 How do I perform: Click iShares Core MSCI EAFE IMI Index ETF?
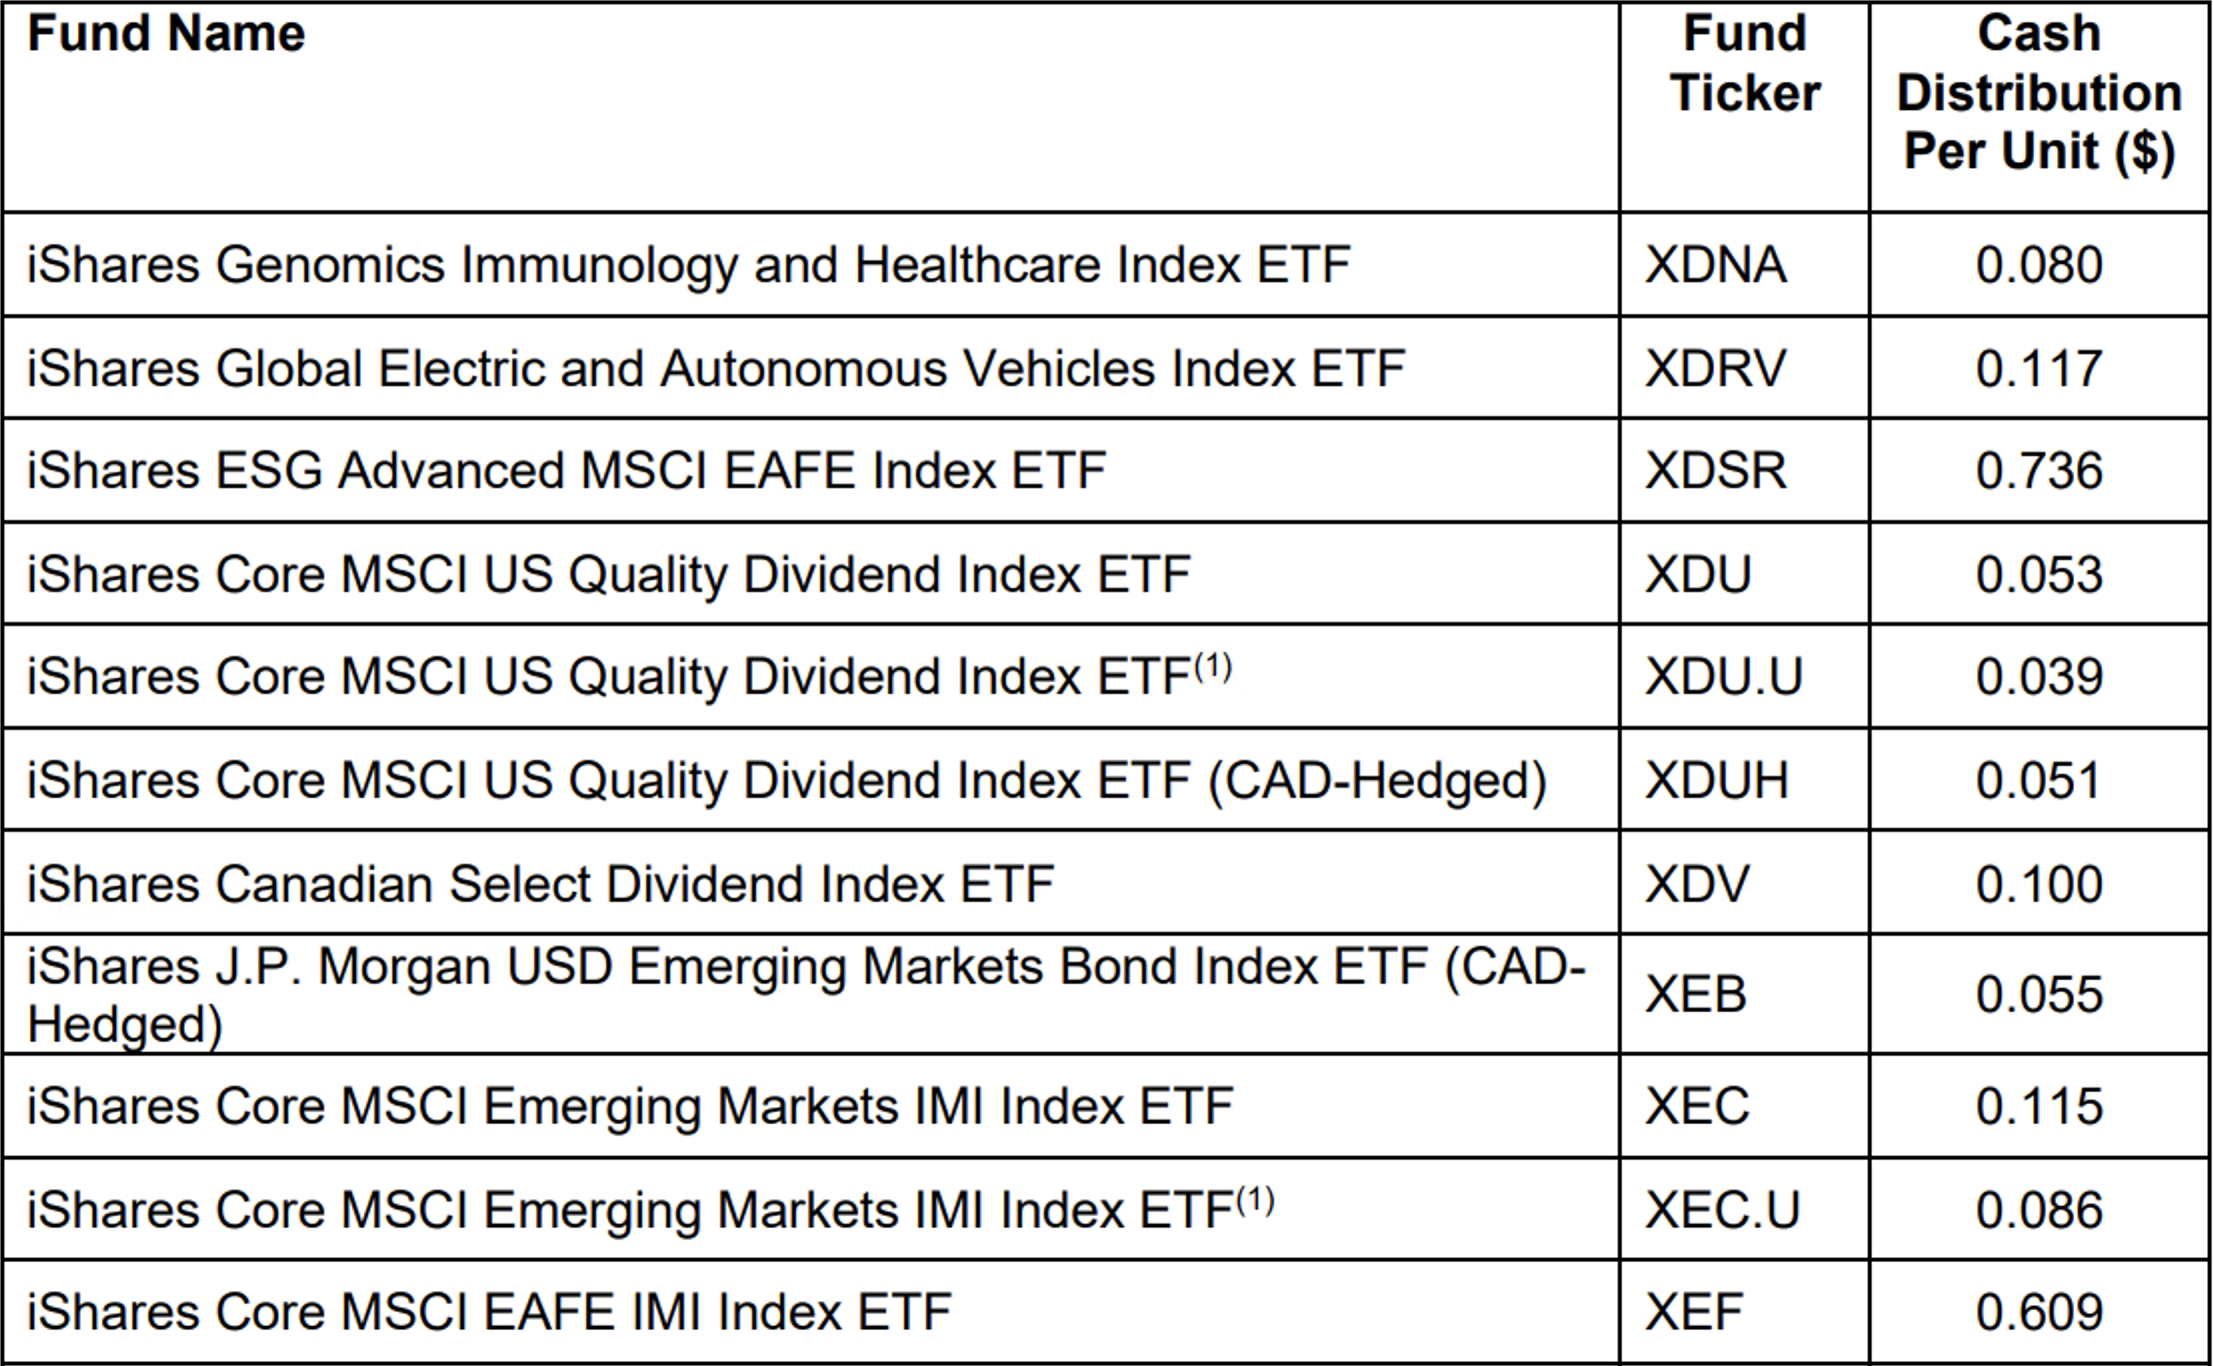coord(489,1312)
